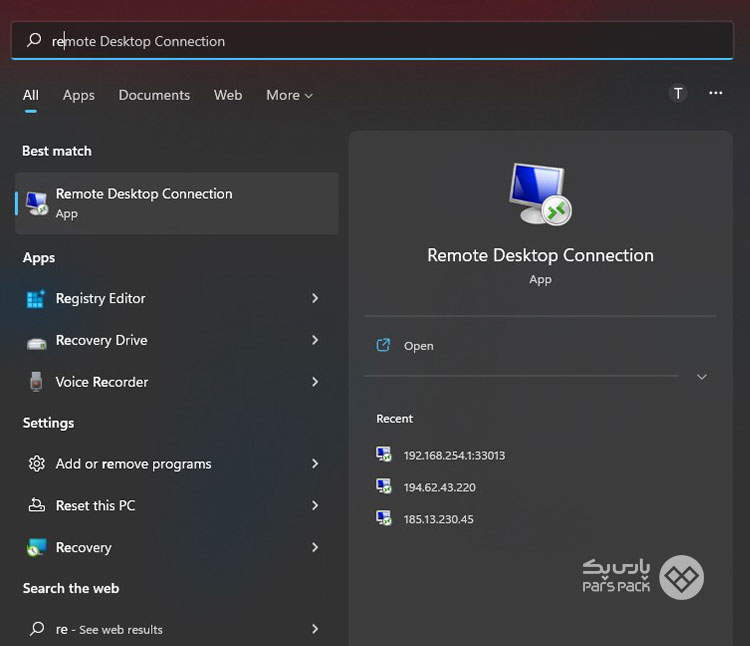Switch to the Documents tab
Viewport: 750px width, 646px height.
(x=154, y=95)
